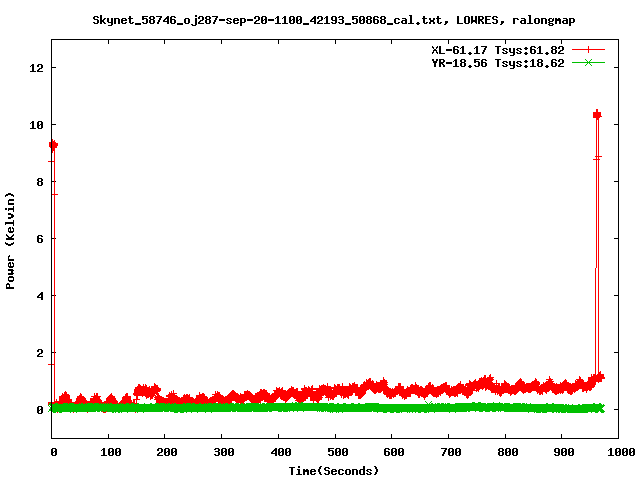The width and height of the screenshot is (640, 480).
Task: Click x-axis tick label 800
Action: (507, 452)
